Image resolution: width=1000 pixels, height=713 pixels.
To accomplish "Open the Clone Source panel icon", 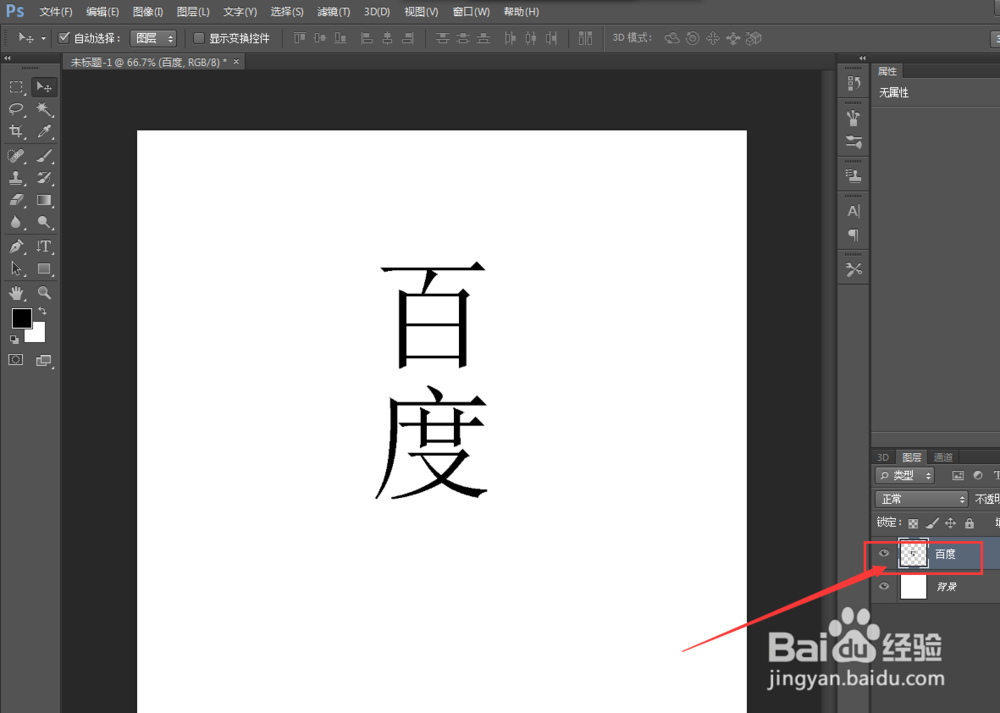I will coord(853,175).
